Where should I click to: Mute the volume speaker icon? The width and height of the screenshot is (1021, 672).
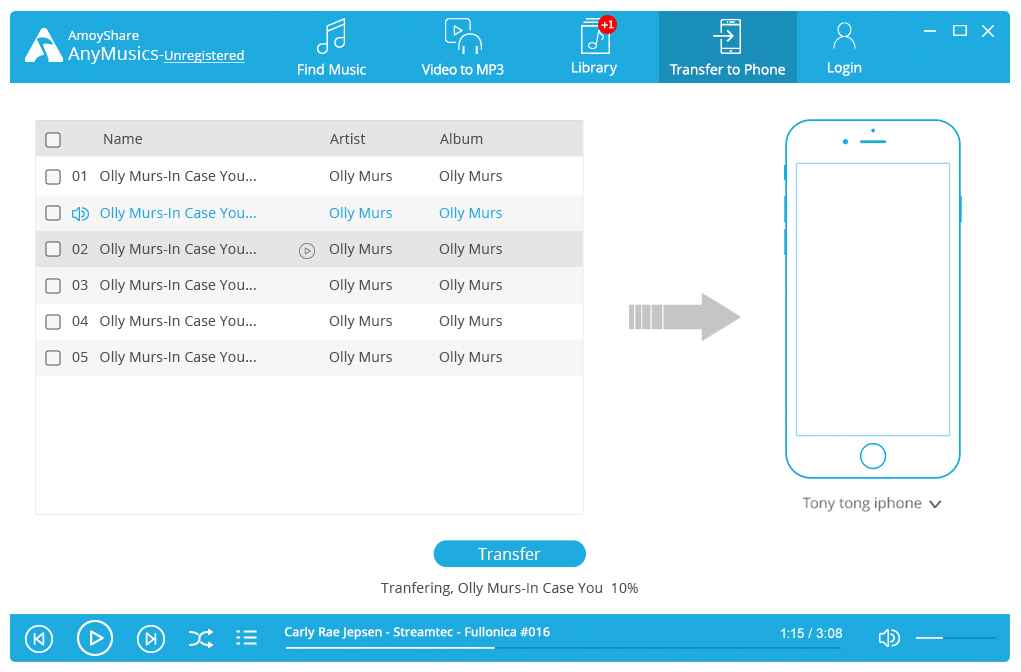888,638
